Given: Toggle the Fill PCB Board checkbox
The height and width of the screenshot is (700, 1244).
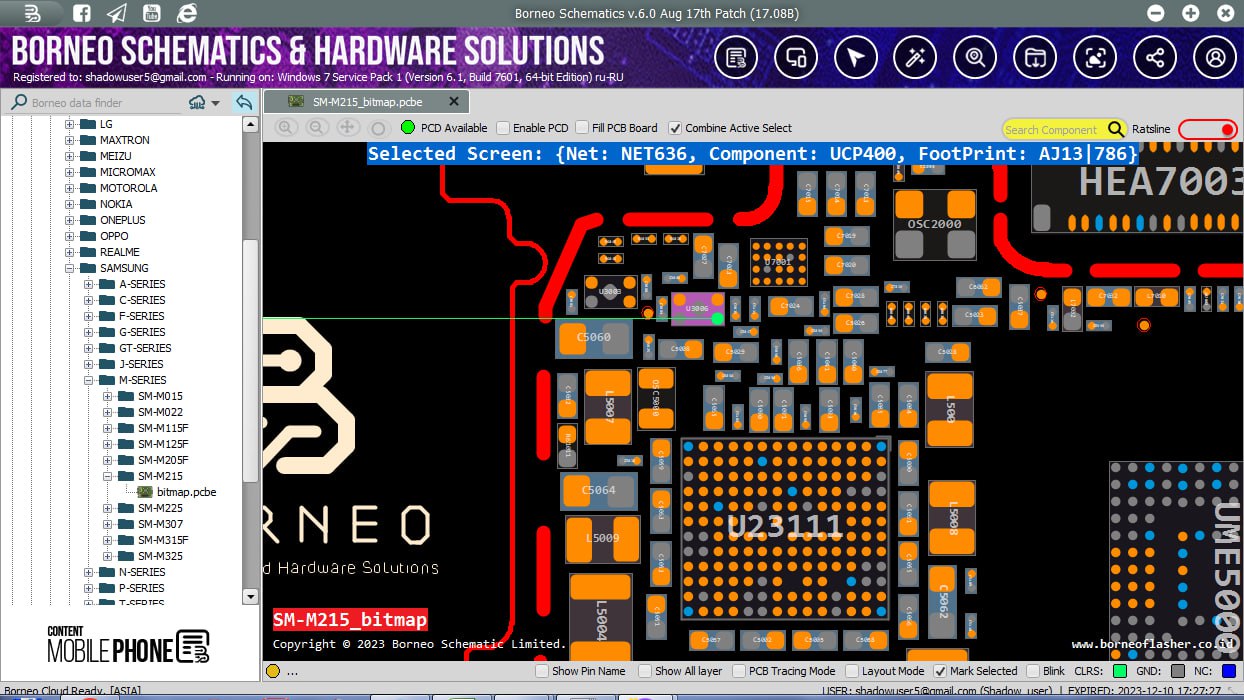Looking at the screenshot, I should (x=582, y=128).
